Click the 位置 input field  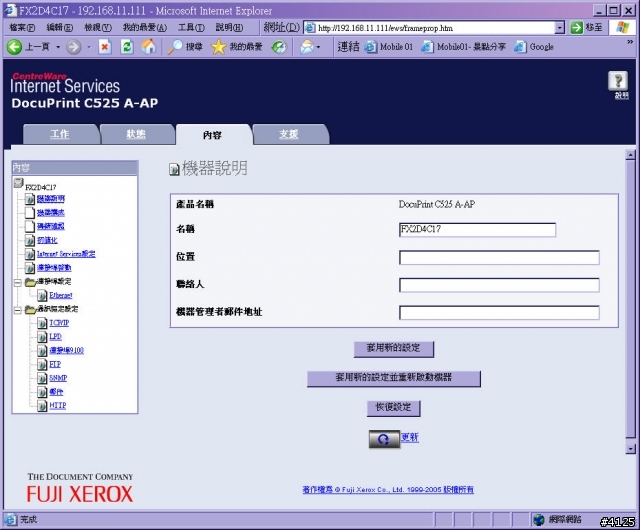click(x=499, y=258)
